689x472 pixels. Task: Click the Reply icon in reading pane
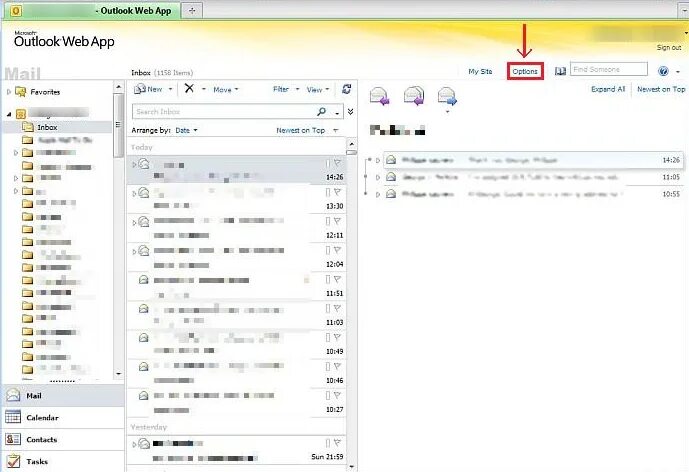coord(380,96)
